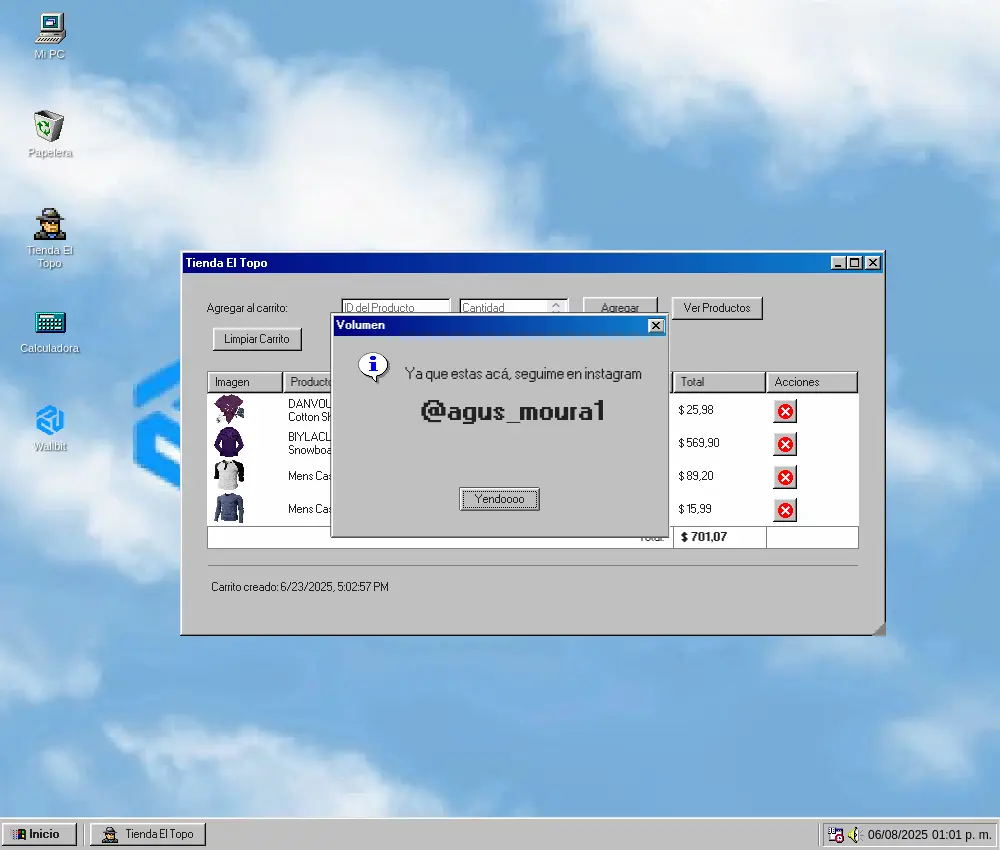Viewport: 1000px width, 850px height.
Task: Launch Tienda El Topo desktop shortcut
Action: [x=50, y=225]
